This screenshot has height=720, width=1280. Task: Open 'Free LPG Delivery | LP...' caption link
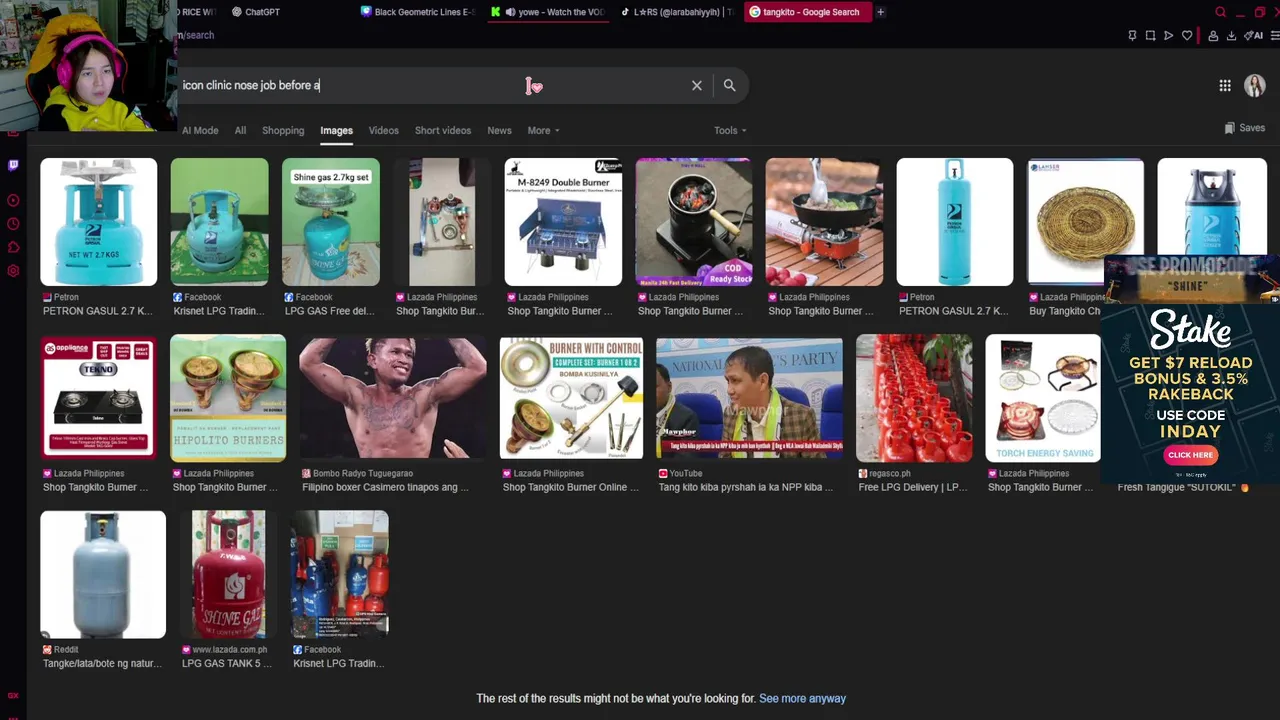point(913,487)
